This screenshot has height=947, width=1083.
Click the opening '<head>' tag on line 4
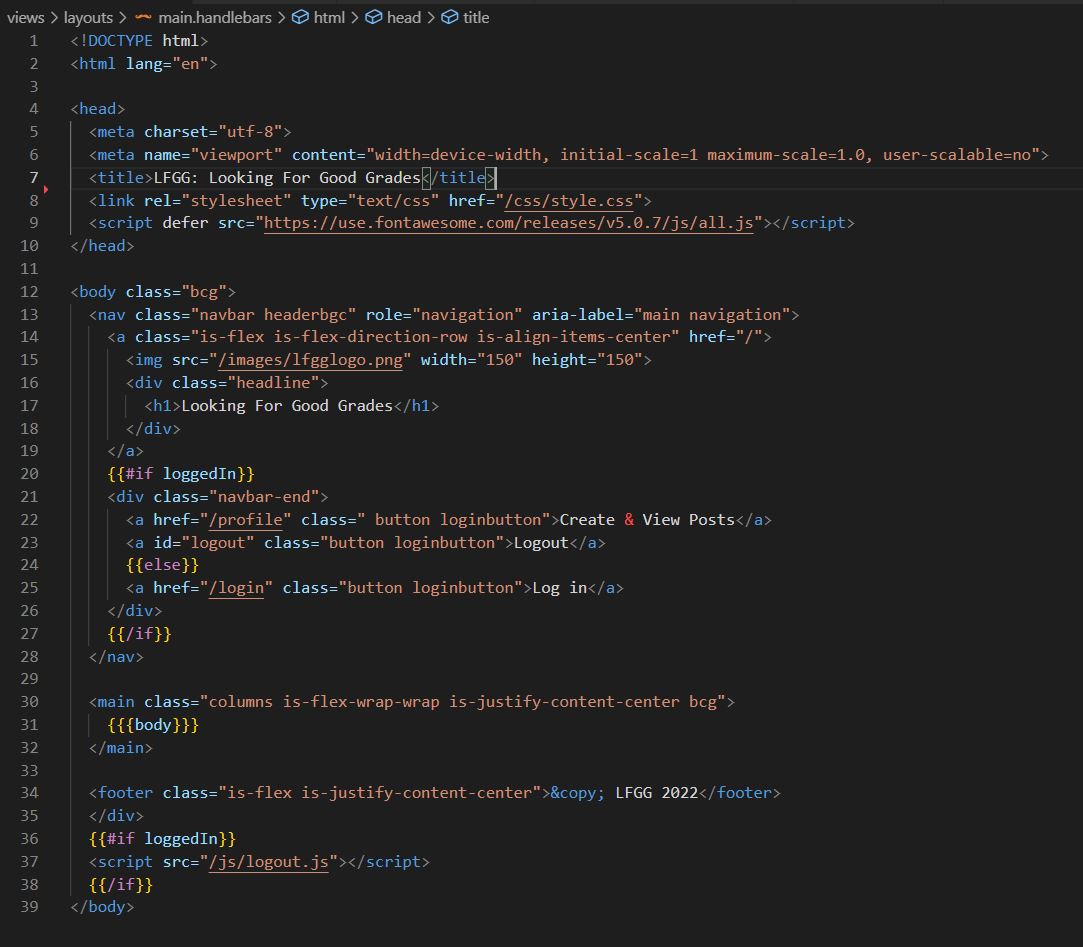pos(97,109)
